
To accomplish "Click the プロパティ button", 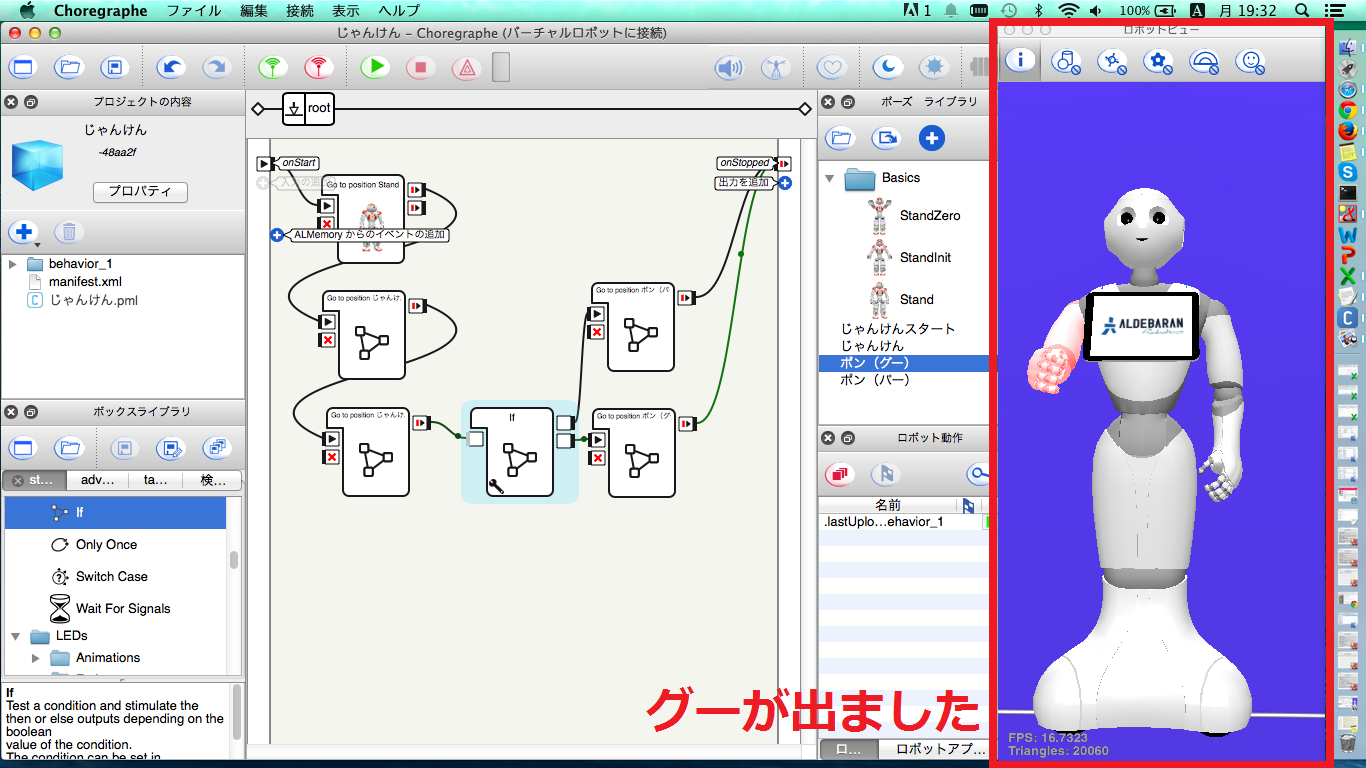I will (x=140, y=192).
